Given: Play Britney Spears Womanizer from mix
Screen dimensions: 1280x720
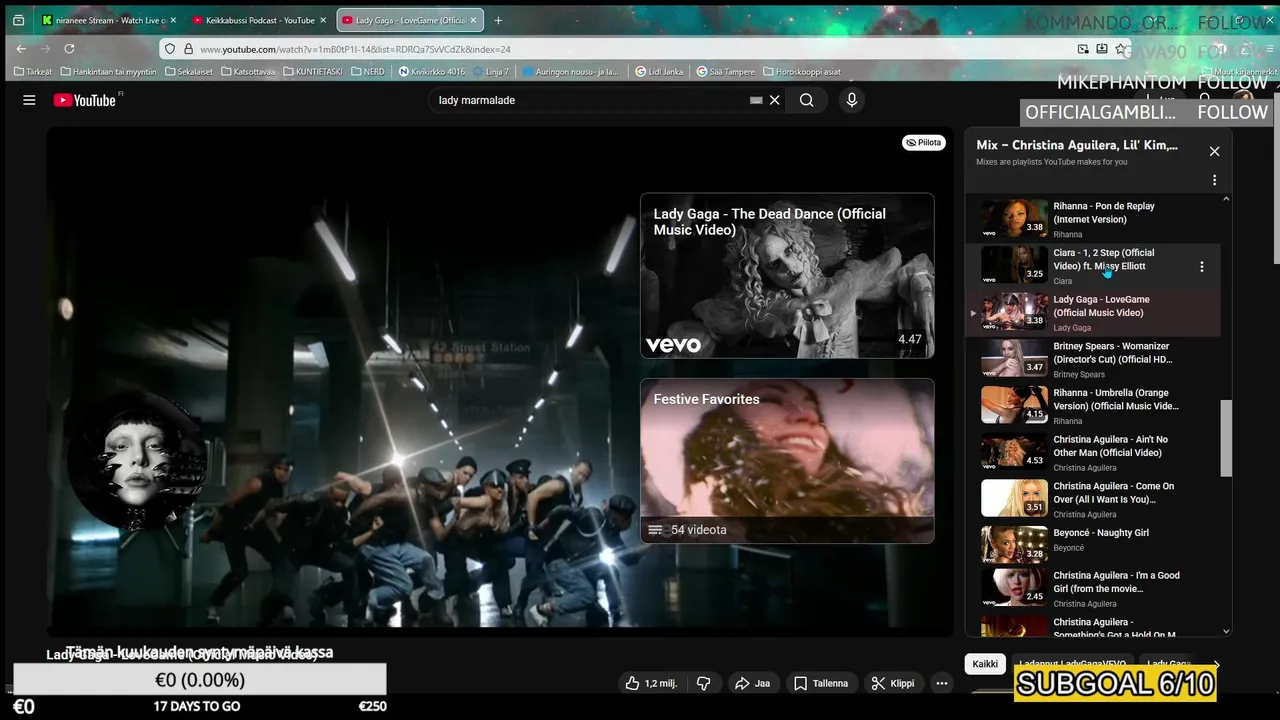Looking at the screenshot, I should pos(1092,360).
